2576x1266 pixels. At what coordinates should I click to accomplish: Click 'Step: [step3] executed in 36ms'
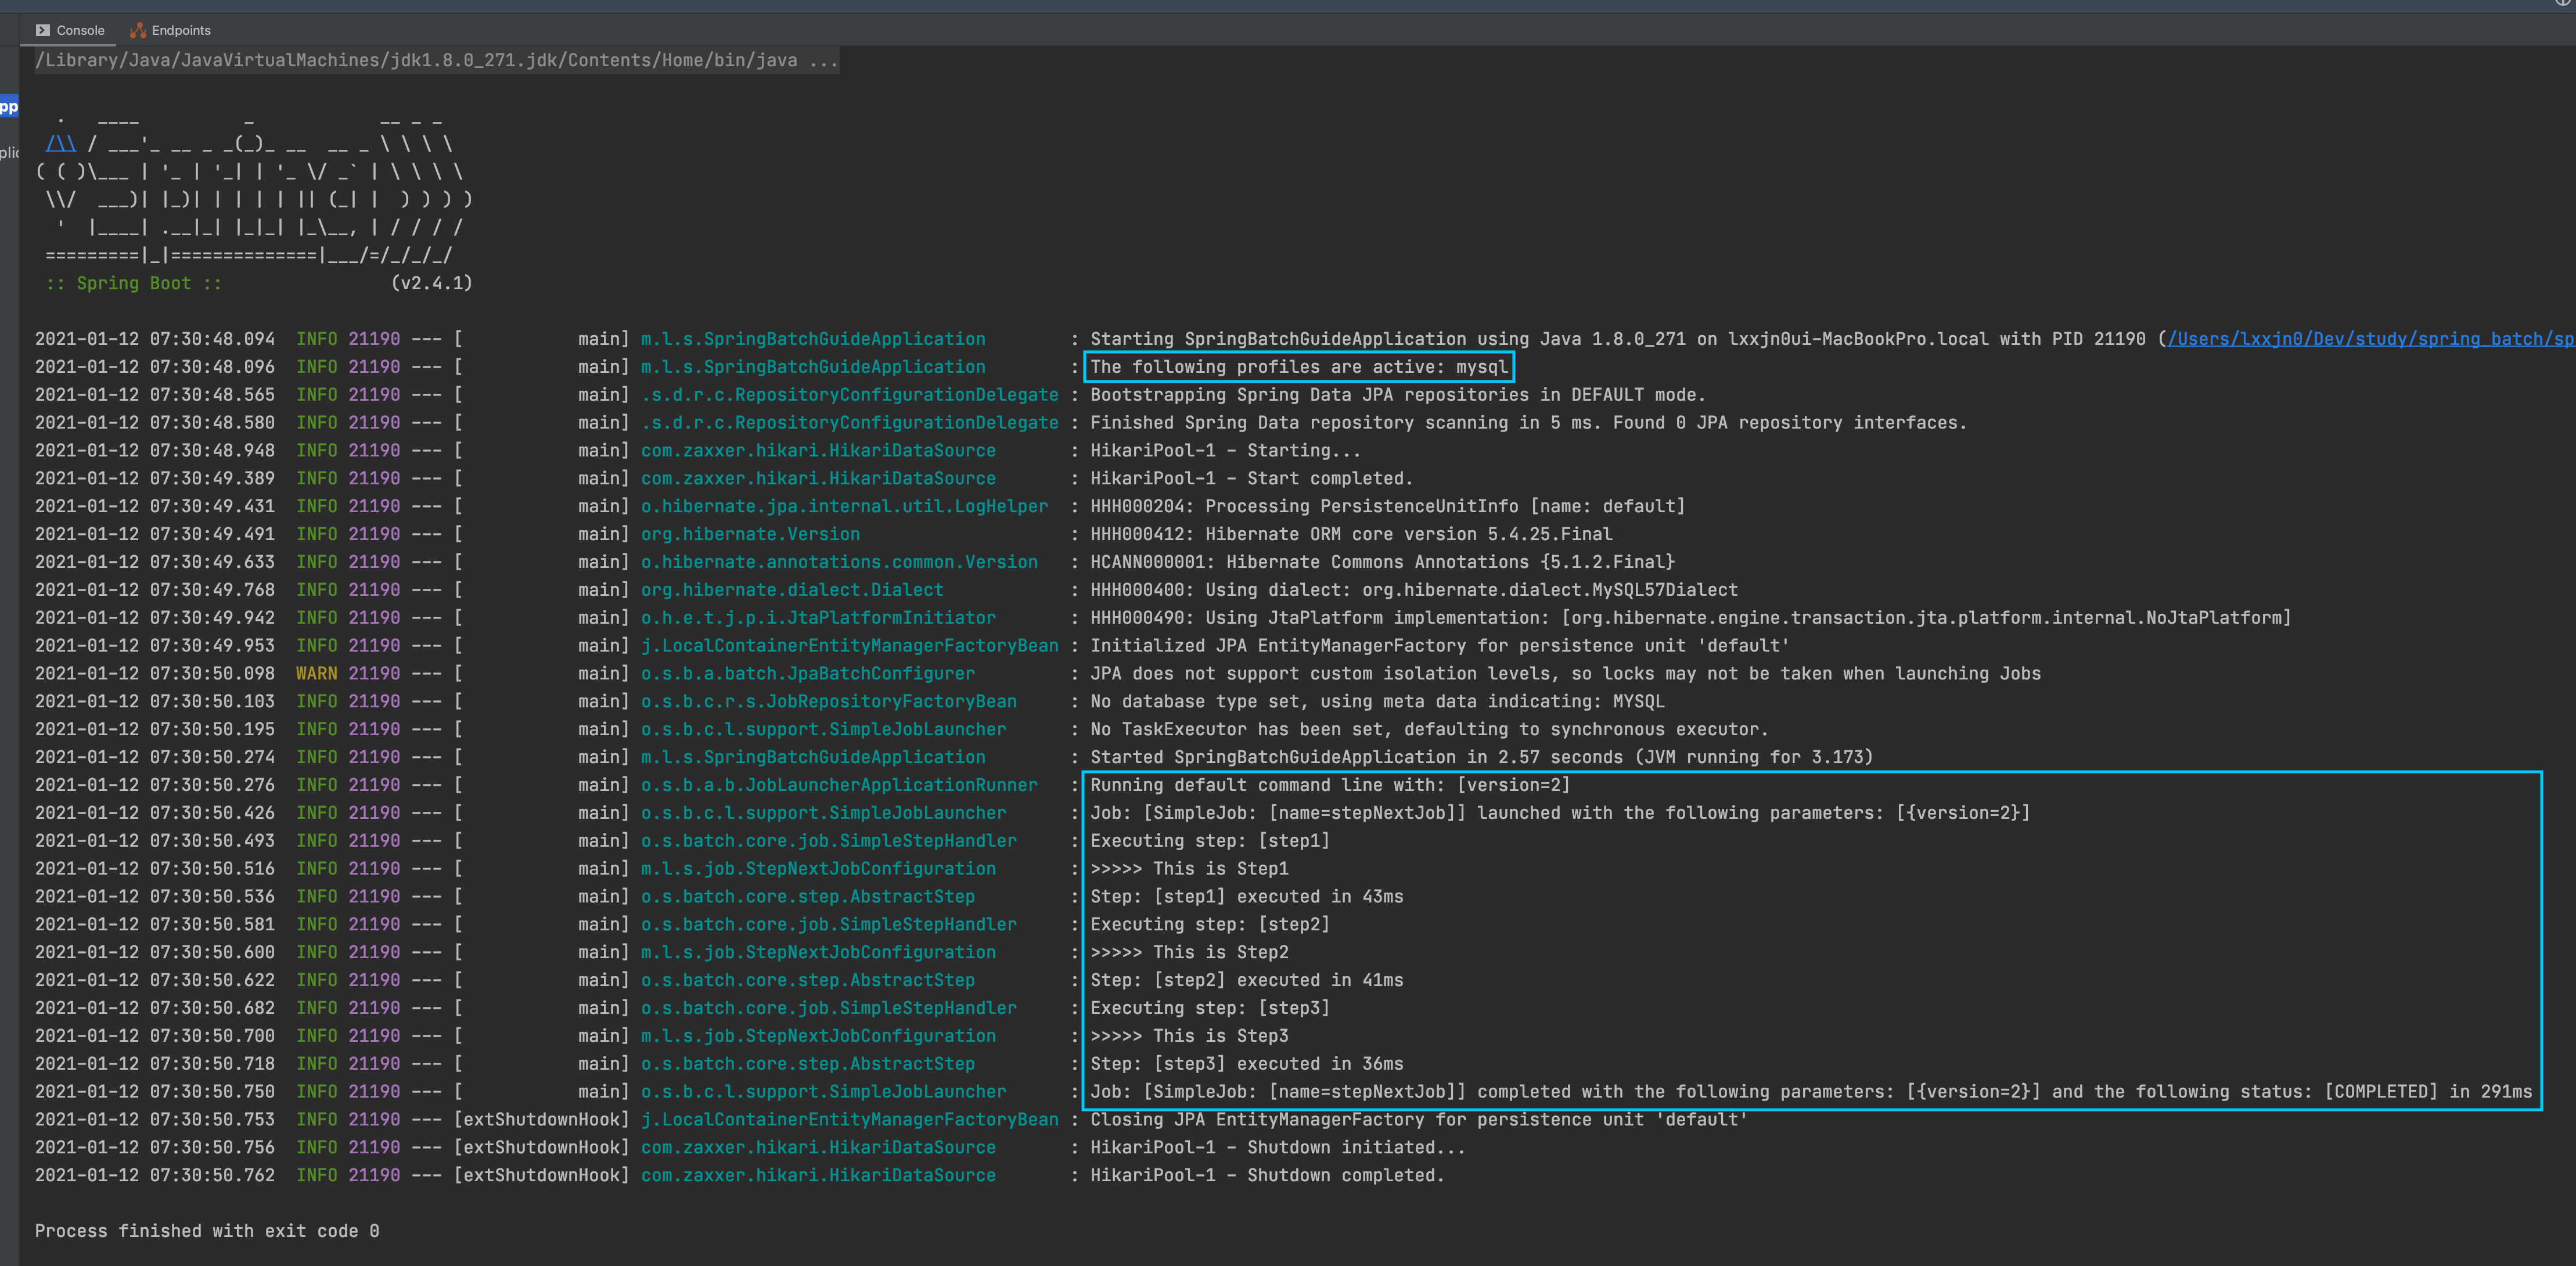tap(1246, 1065)
